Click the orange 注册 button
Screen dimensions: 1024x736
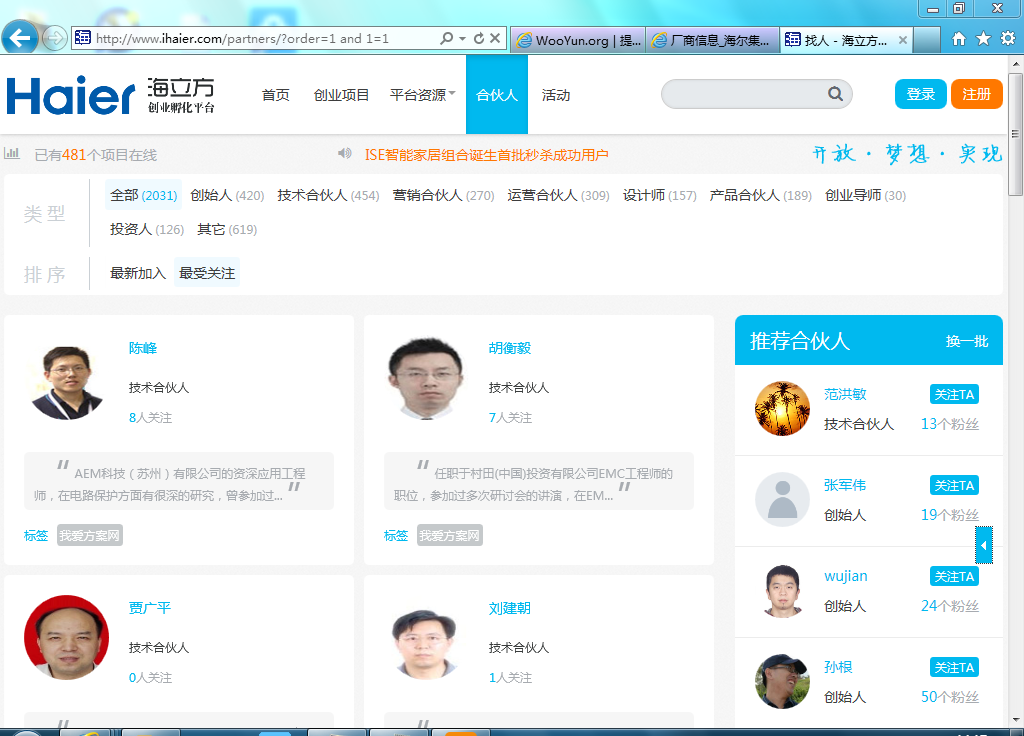pyautogui.click(x=976, y=94)
